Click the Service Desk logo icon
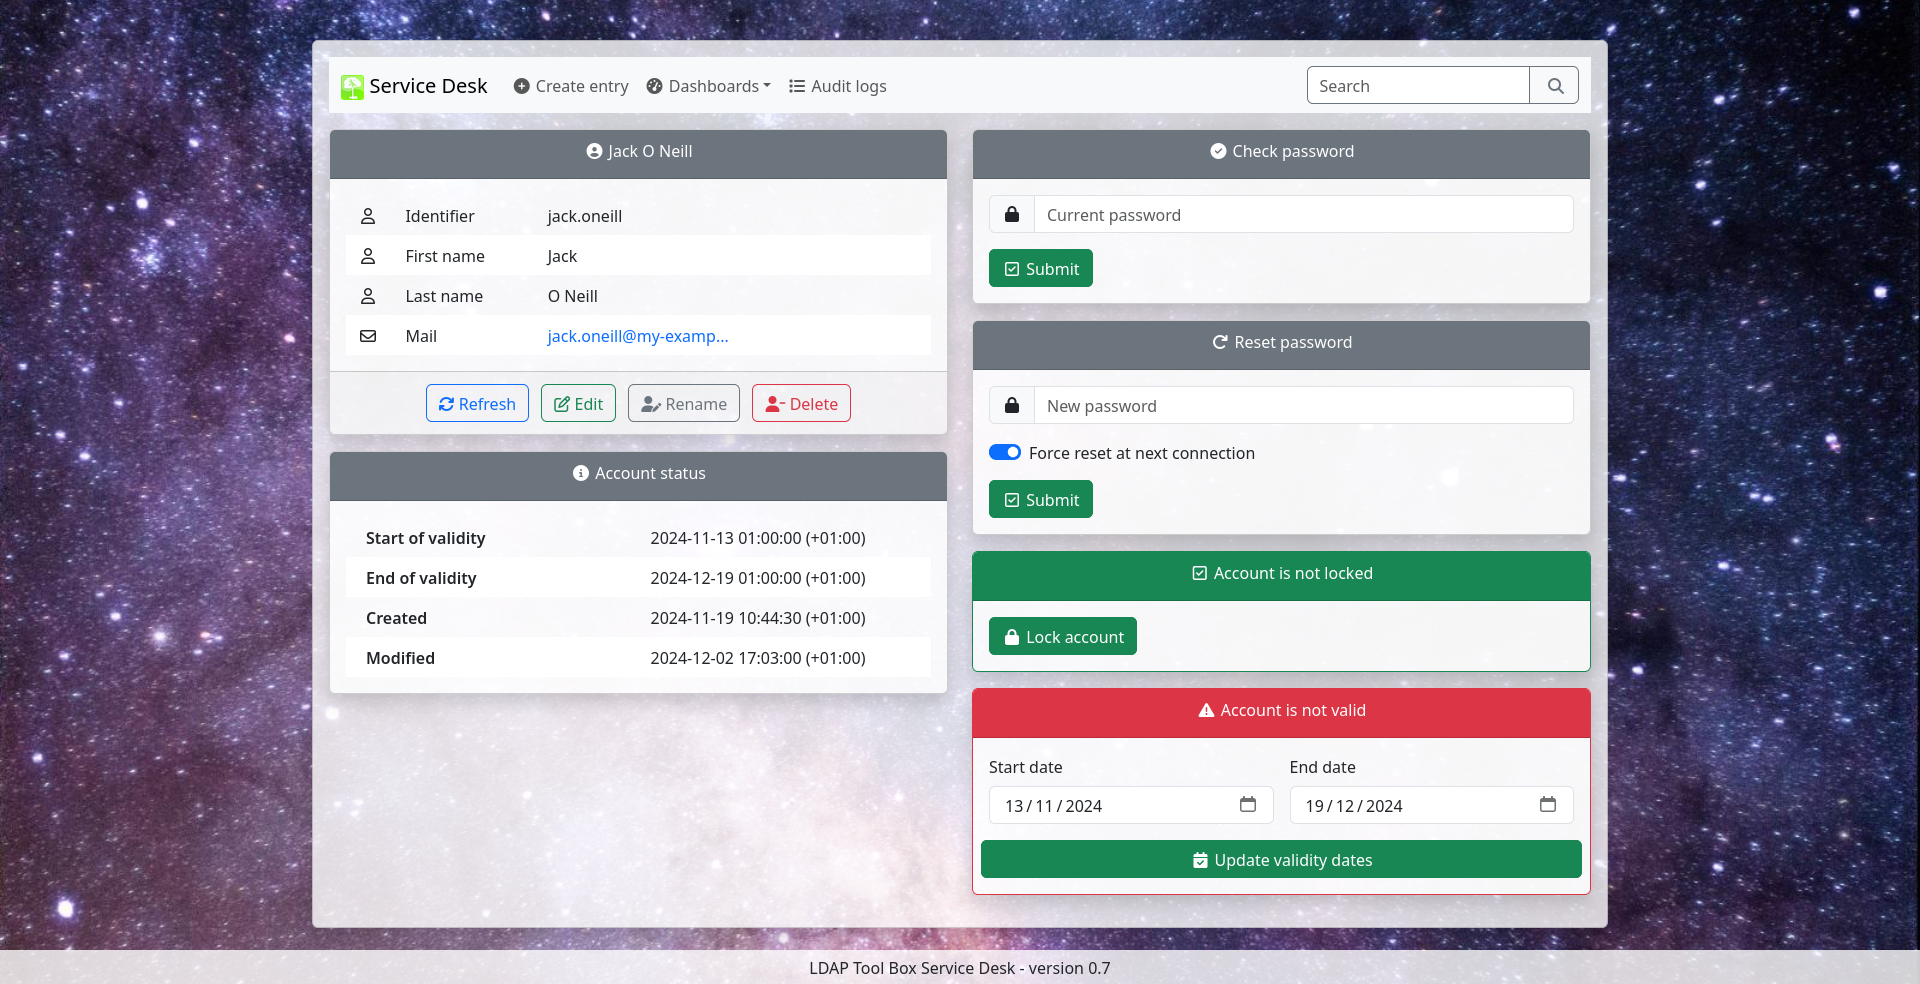The height and width of the screenshot is (984, 1920). click(x=352, y=87)
